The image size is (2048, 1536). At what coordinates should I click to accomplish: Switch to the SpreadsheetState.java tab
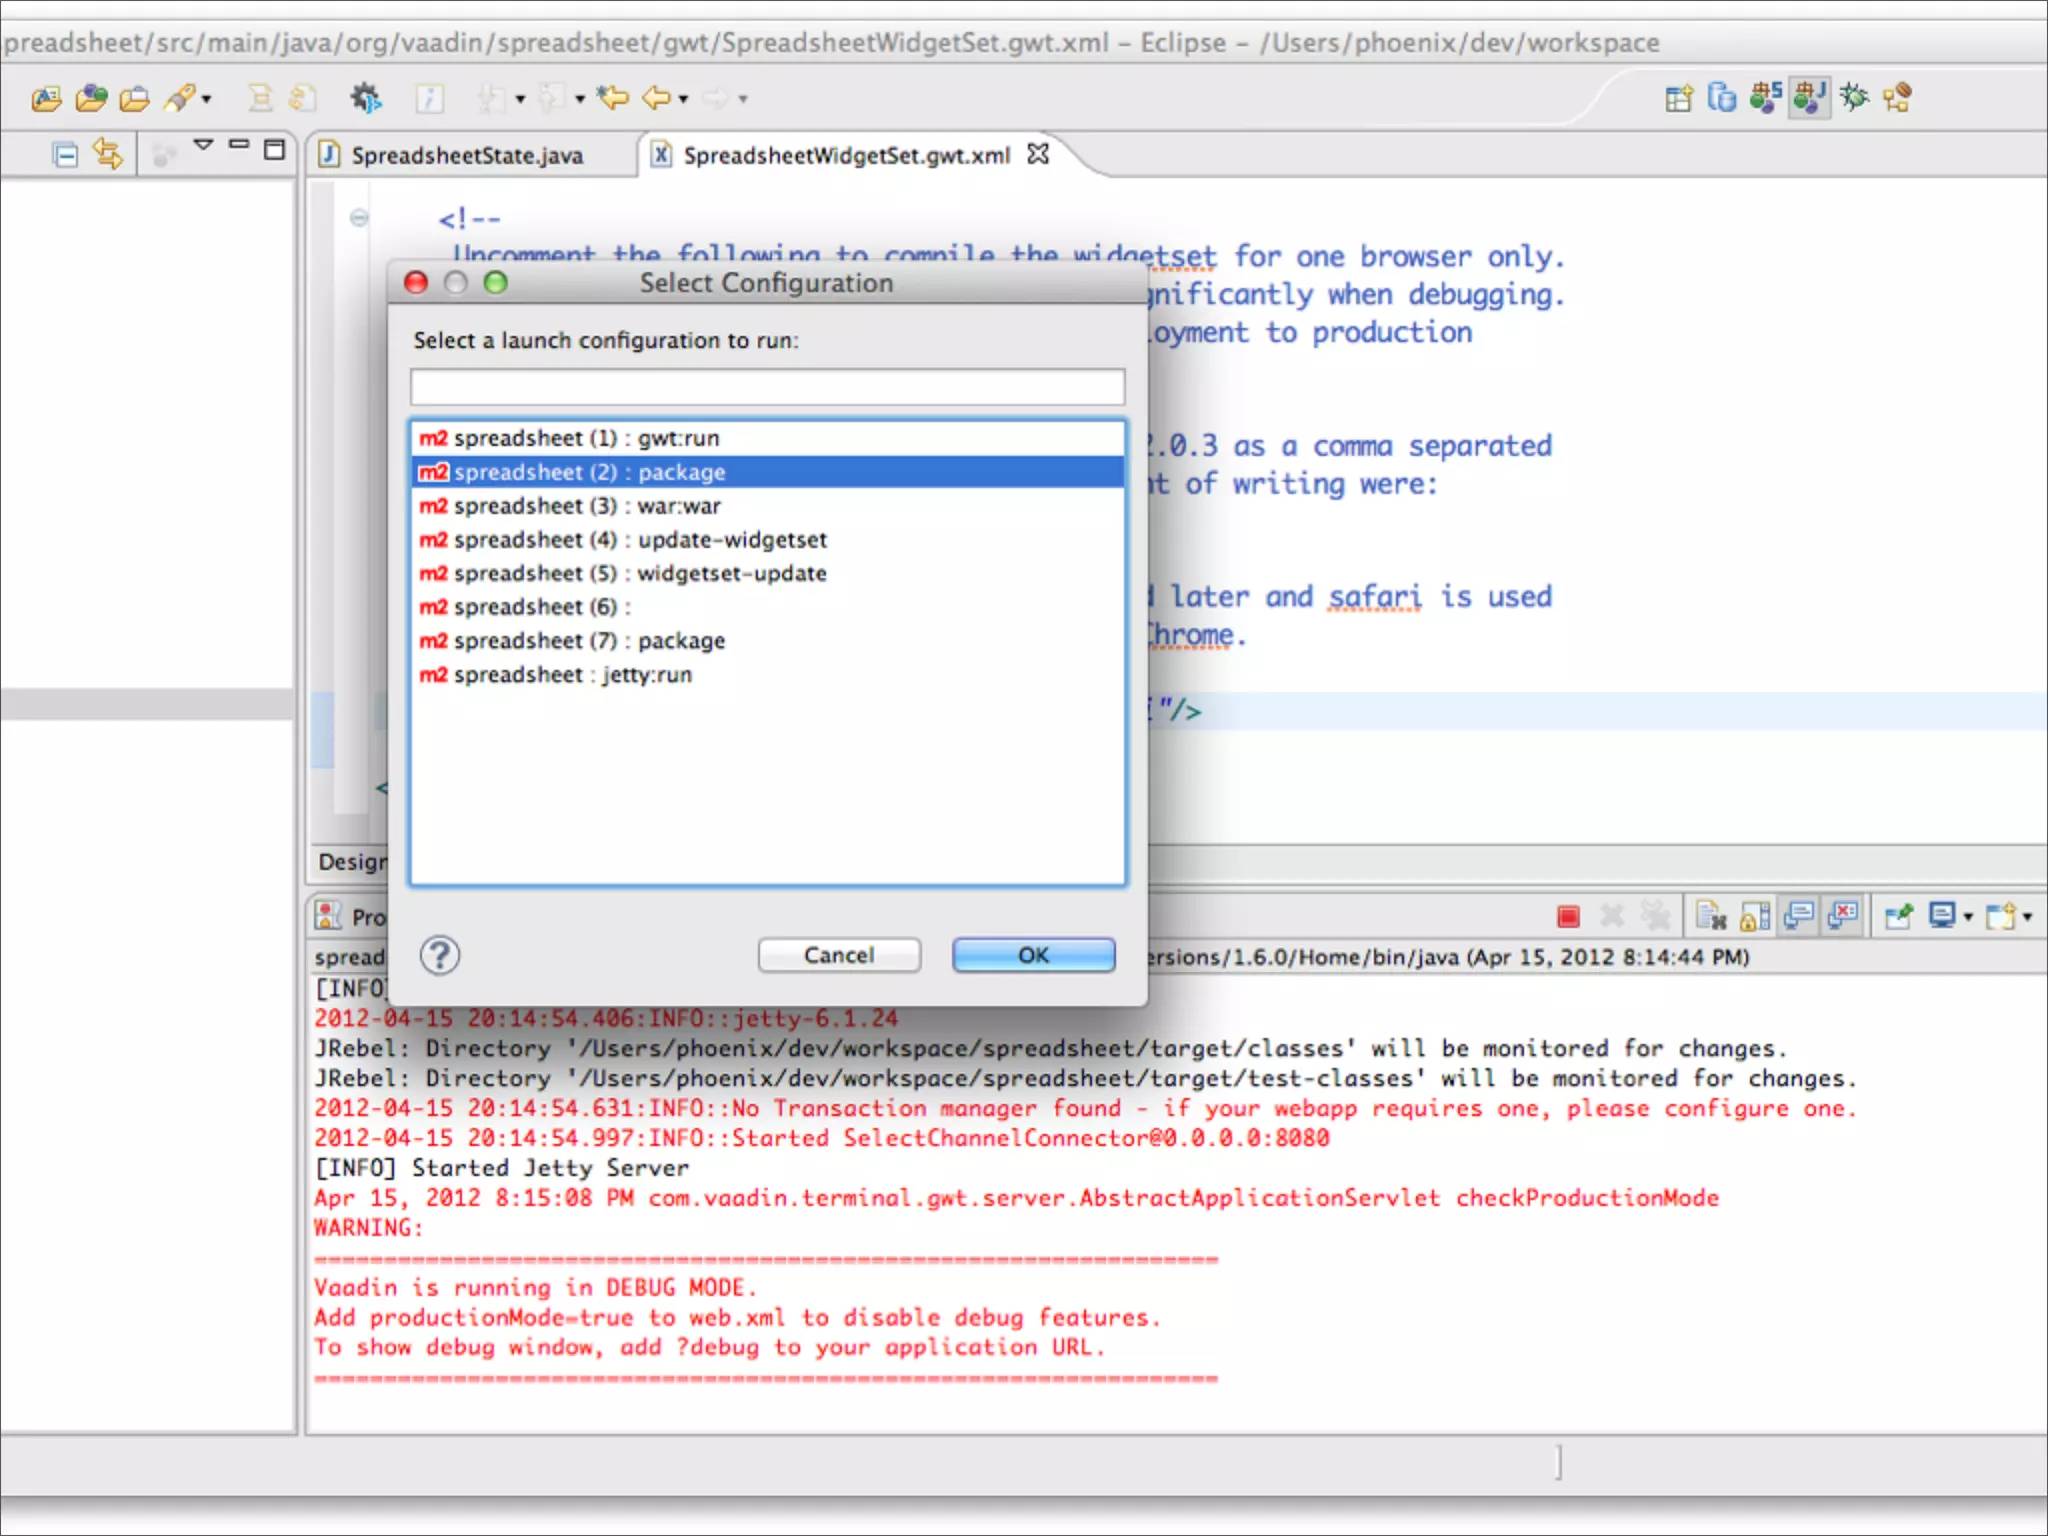[466, 155]
